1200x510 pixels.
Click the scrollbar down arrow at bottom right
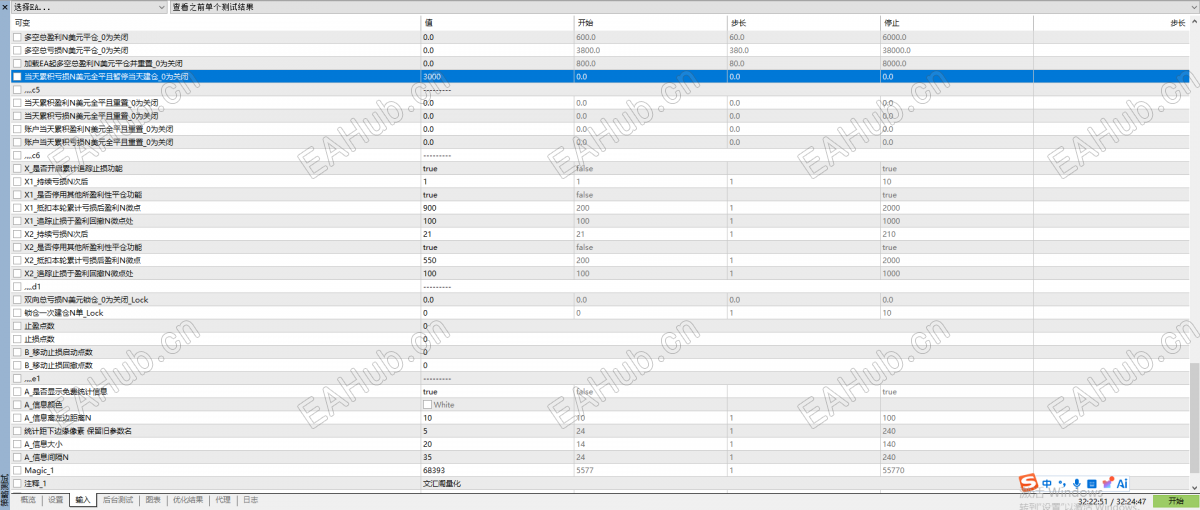click(x=1194, y=486)
